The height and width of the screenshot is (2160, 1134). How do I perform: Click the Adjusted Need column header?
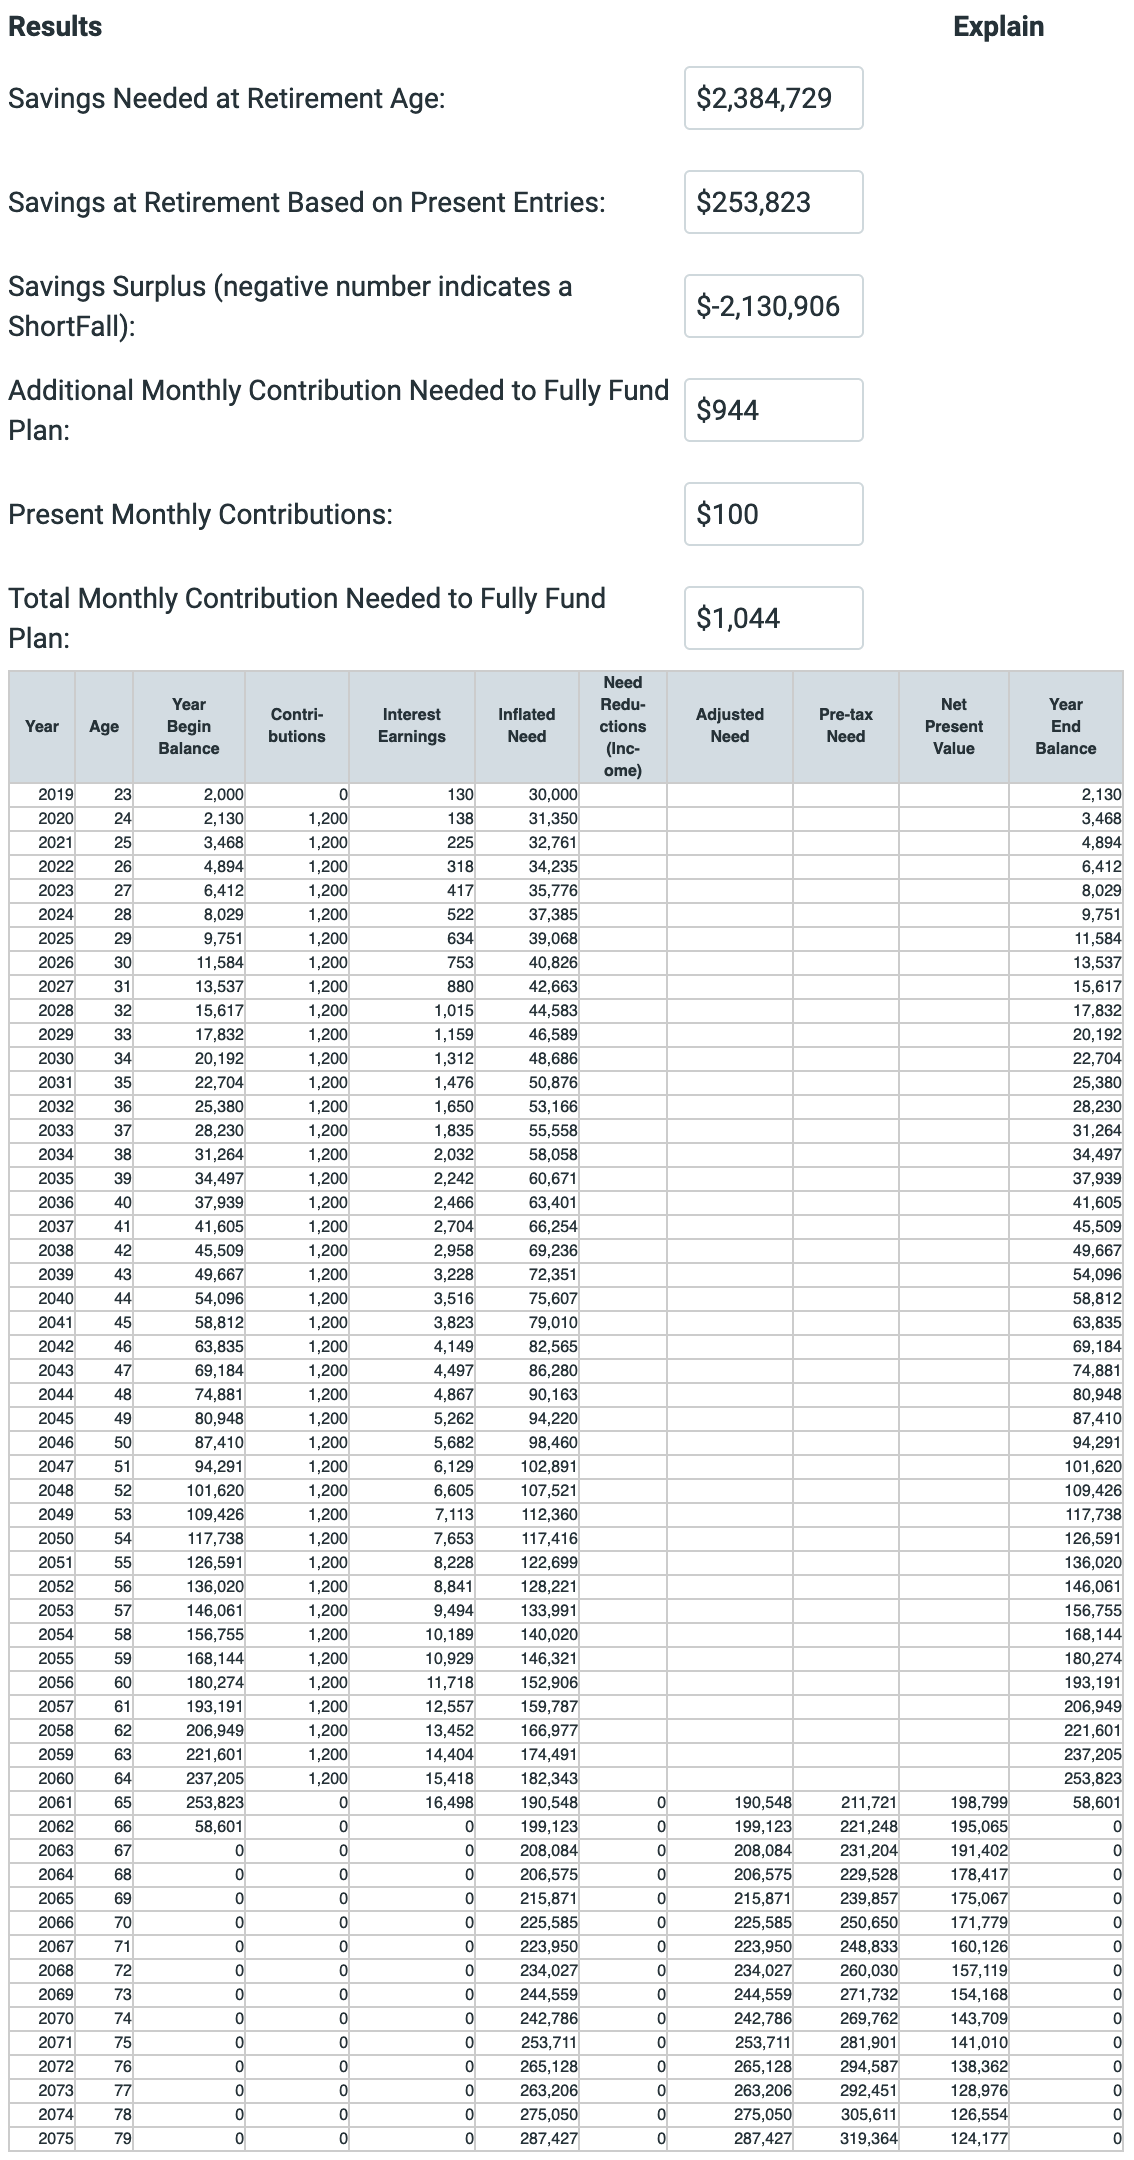click(x=729, y=726)
